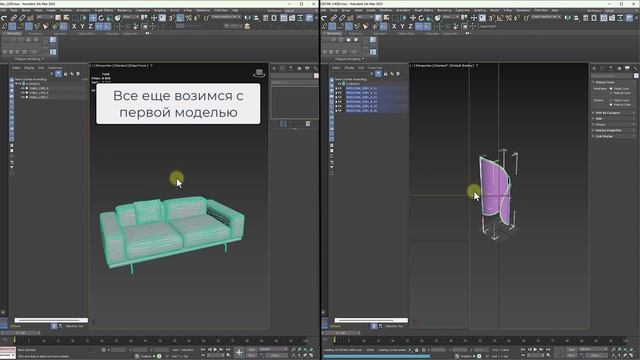Click the time slider in left window

(19, 333)
